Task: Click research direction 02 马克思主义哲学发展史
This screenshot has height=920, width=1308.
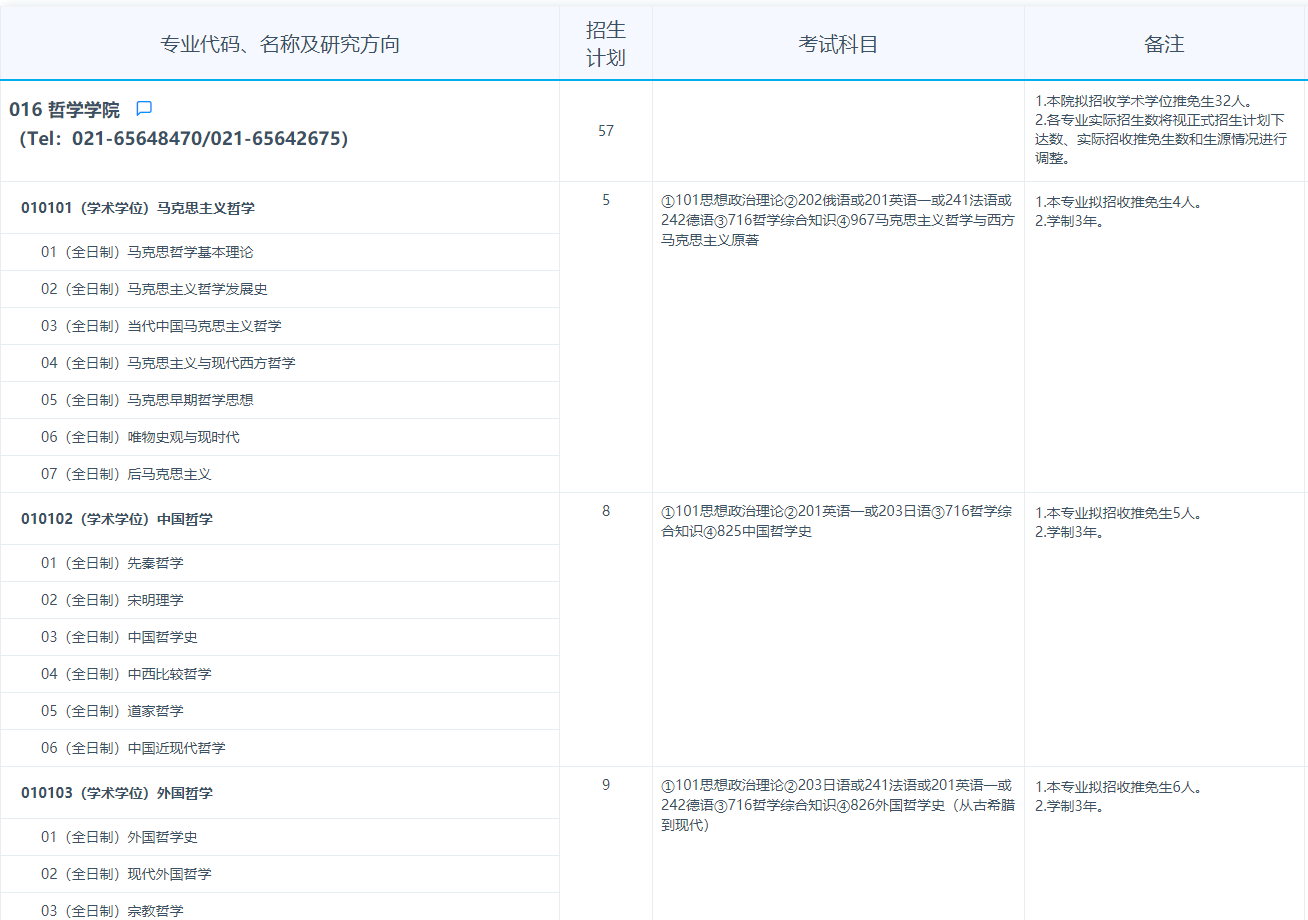Action: pyautogui.click(x=154, y=289)
